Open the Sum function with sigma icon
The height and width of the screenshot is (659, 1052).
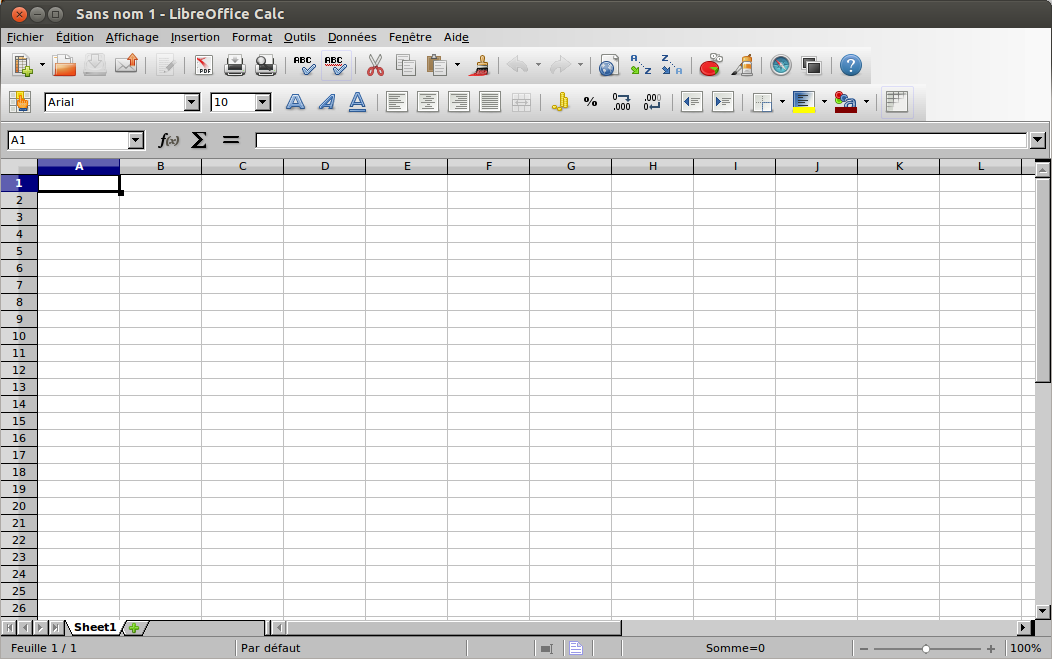pyautogui.click(x=198, y=140)
